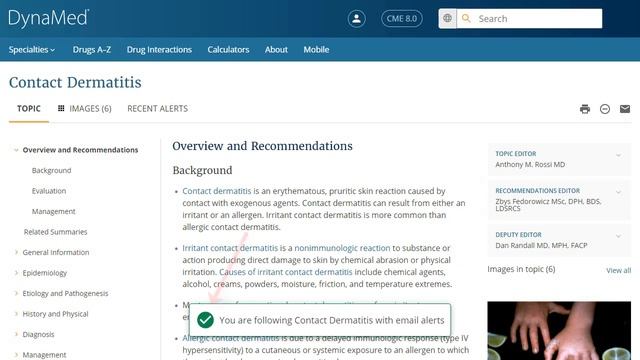Click Dan Randall MD, MPH, FACP name
The height and width of the screenshot is (360, 640).
click(541, 245)
